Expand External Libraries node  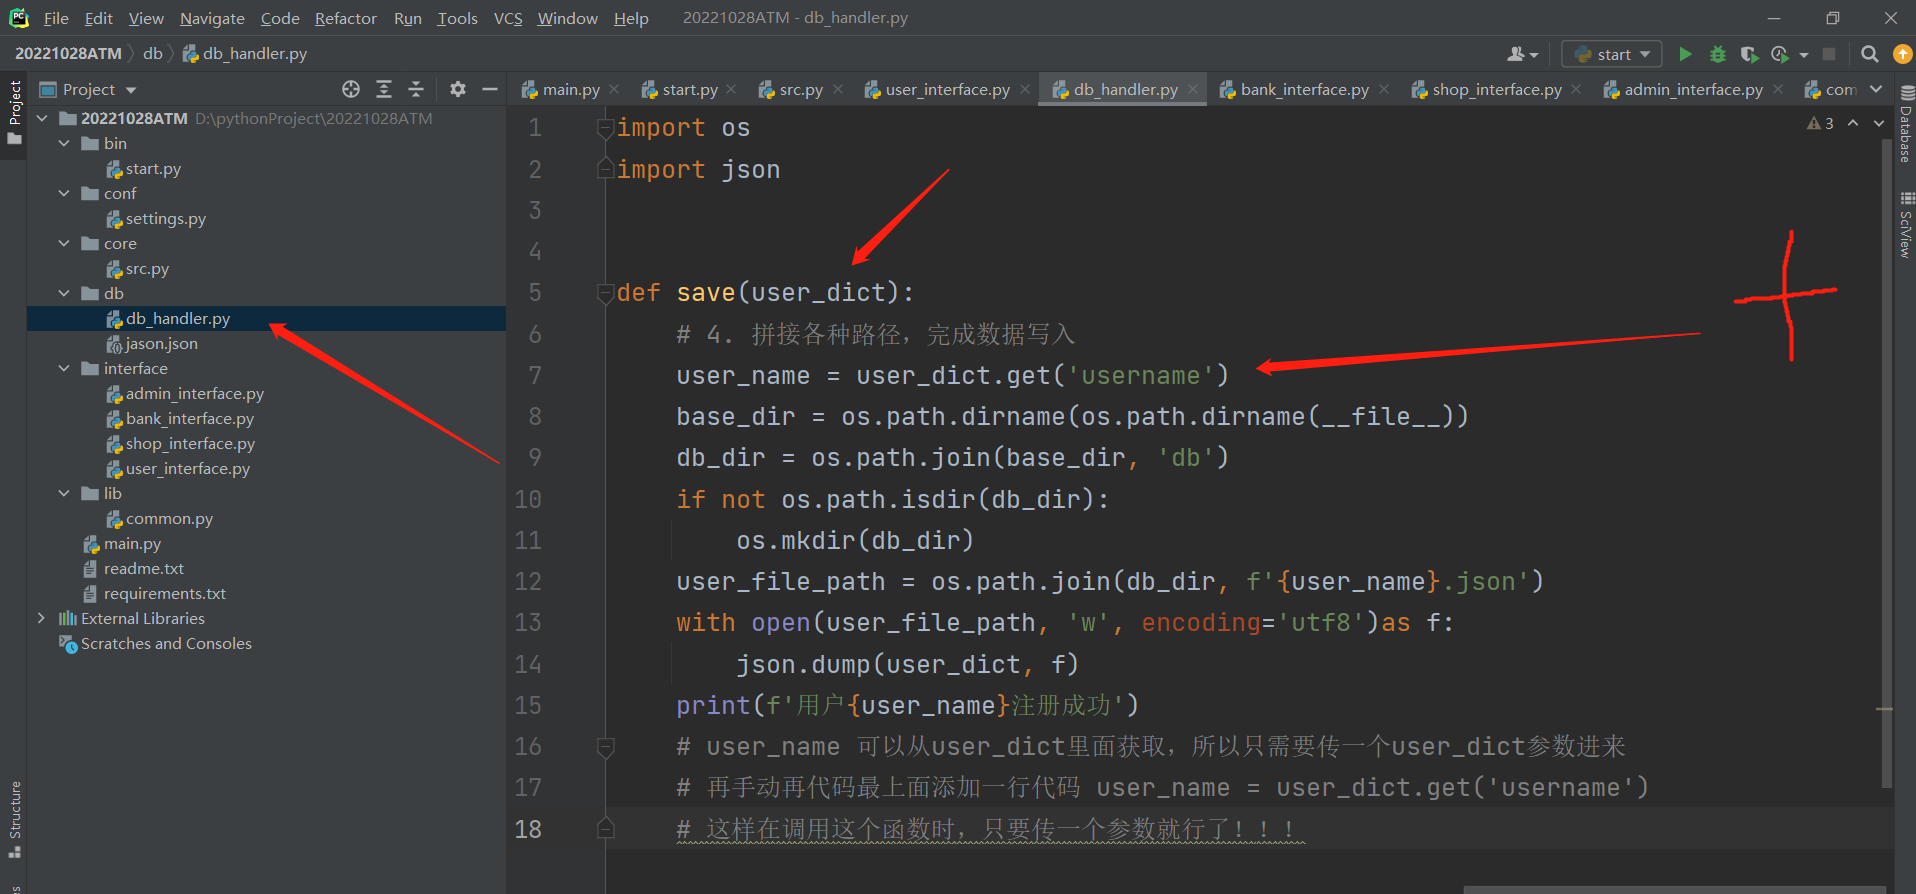(41, 618)
